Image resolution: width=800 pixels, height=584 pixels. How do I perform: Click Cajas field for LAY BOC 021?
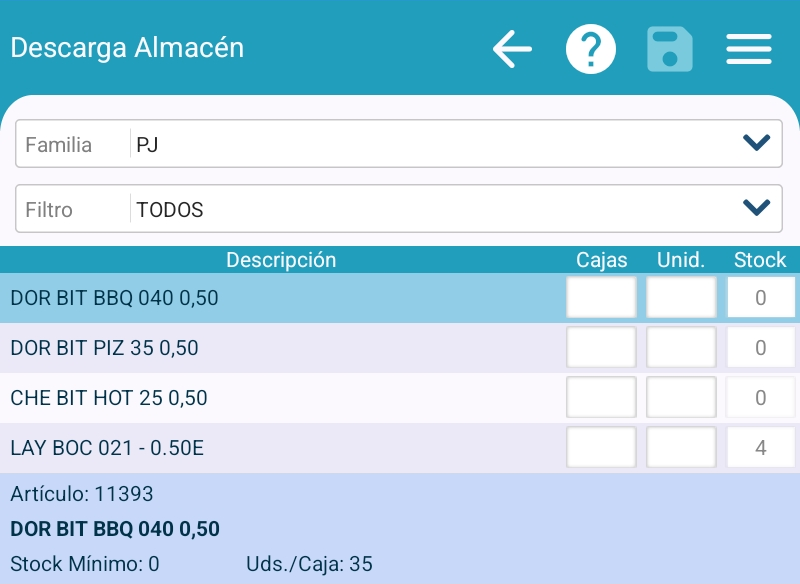click(601, 448)
